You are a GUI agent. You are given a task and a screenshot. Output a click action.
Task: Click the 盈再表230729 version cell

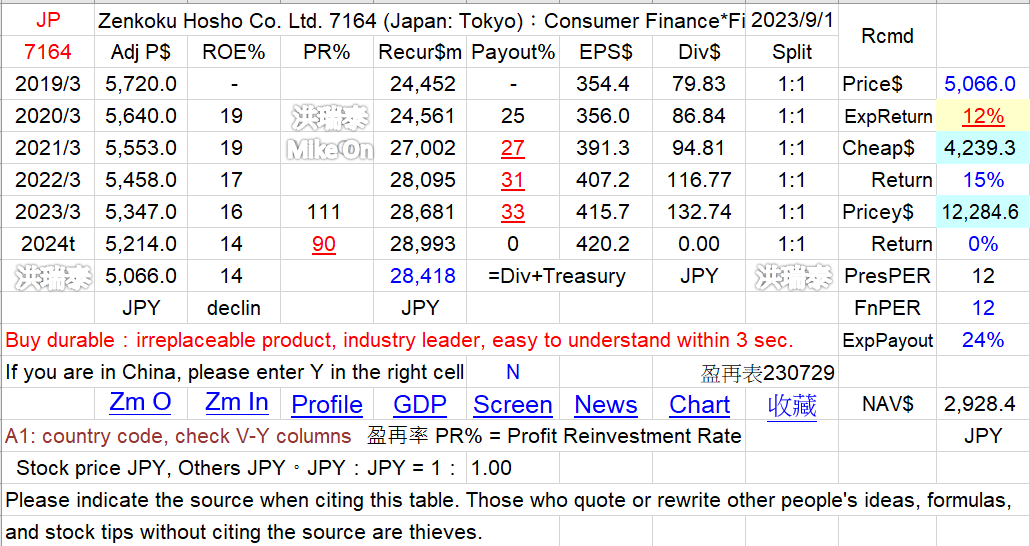pos(767,373)
